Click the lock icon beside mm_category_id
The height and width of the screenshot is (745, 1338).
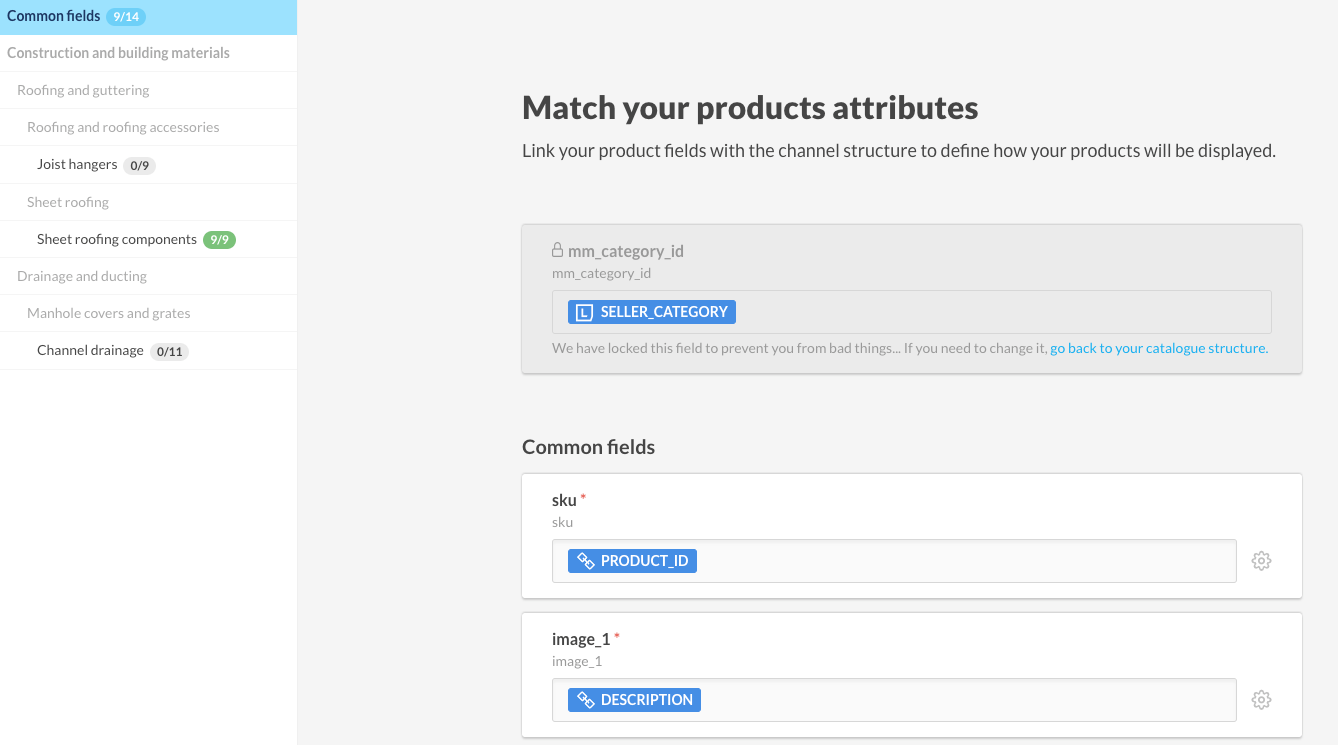(x=558, y=251)
